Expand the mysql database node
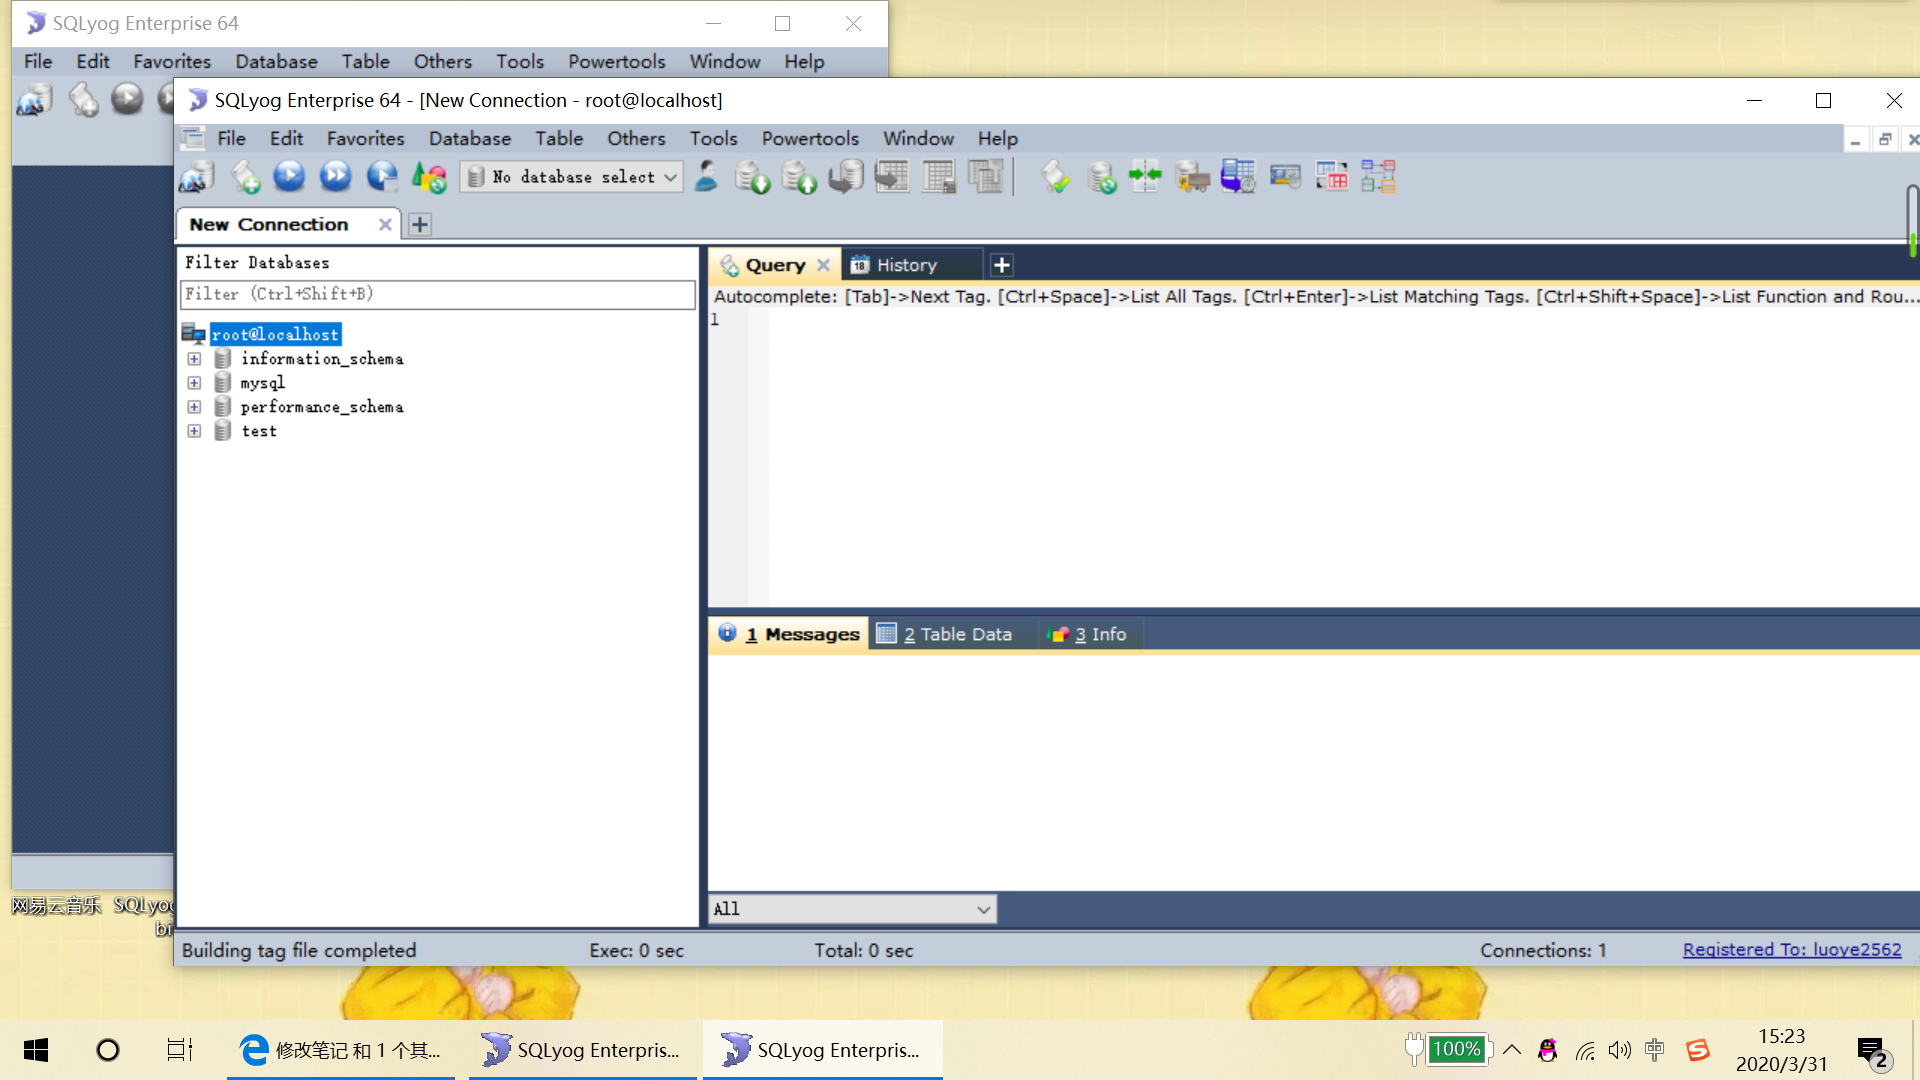The width and height of the screenshot is (1920, 1080). click(194, 383)
